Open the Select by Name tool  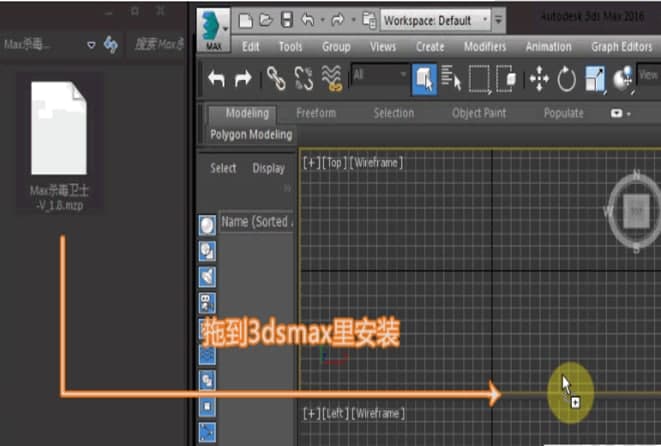tap(451, 78)
